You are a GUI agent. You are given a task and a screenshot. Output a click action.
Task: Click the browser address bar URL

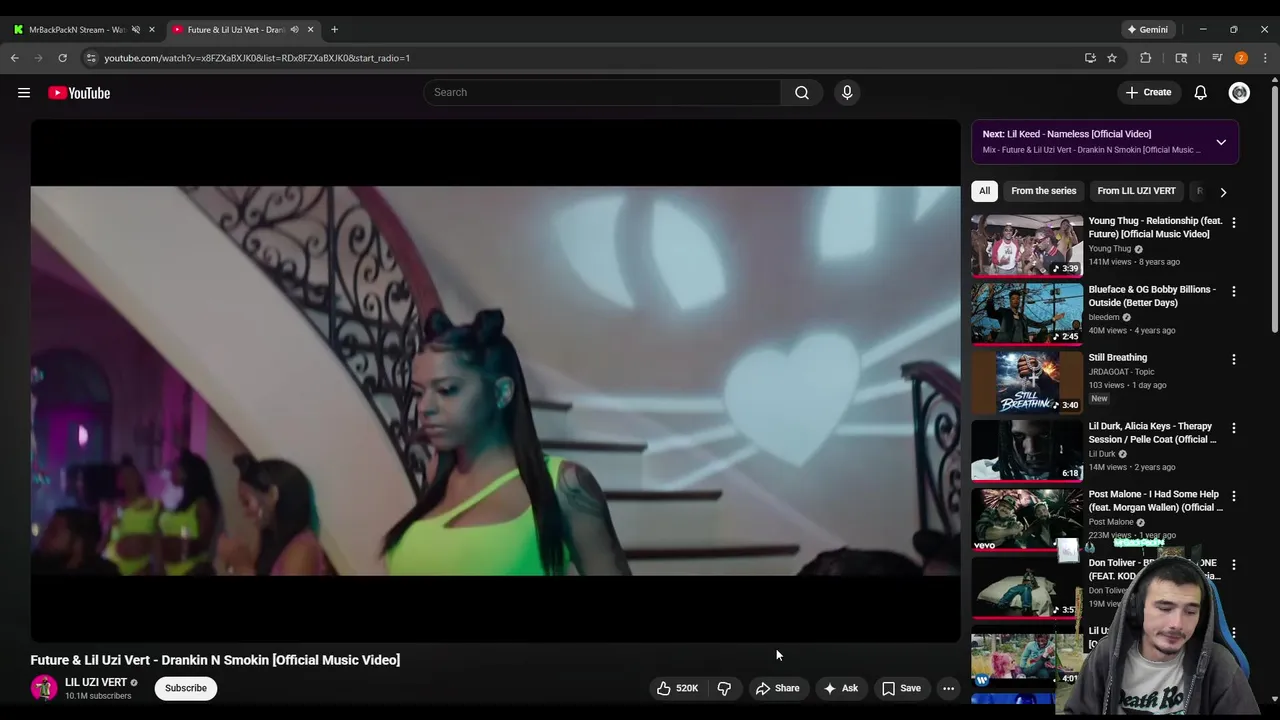tap(257, 58)
